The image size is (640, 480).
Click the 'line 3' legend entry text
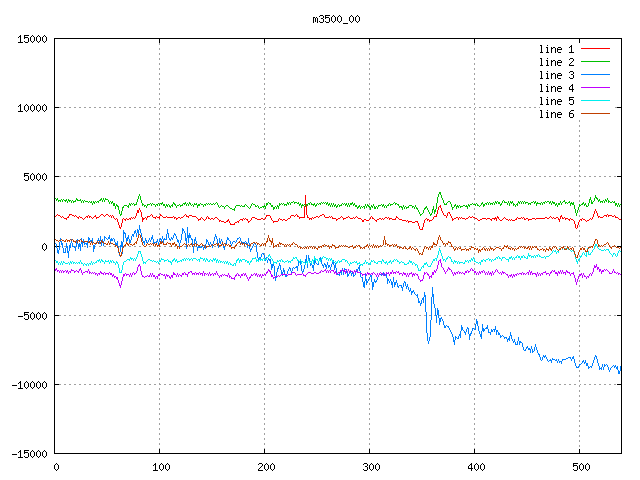556,75
